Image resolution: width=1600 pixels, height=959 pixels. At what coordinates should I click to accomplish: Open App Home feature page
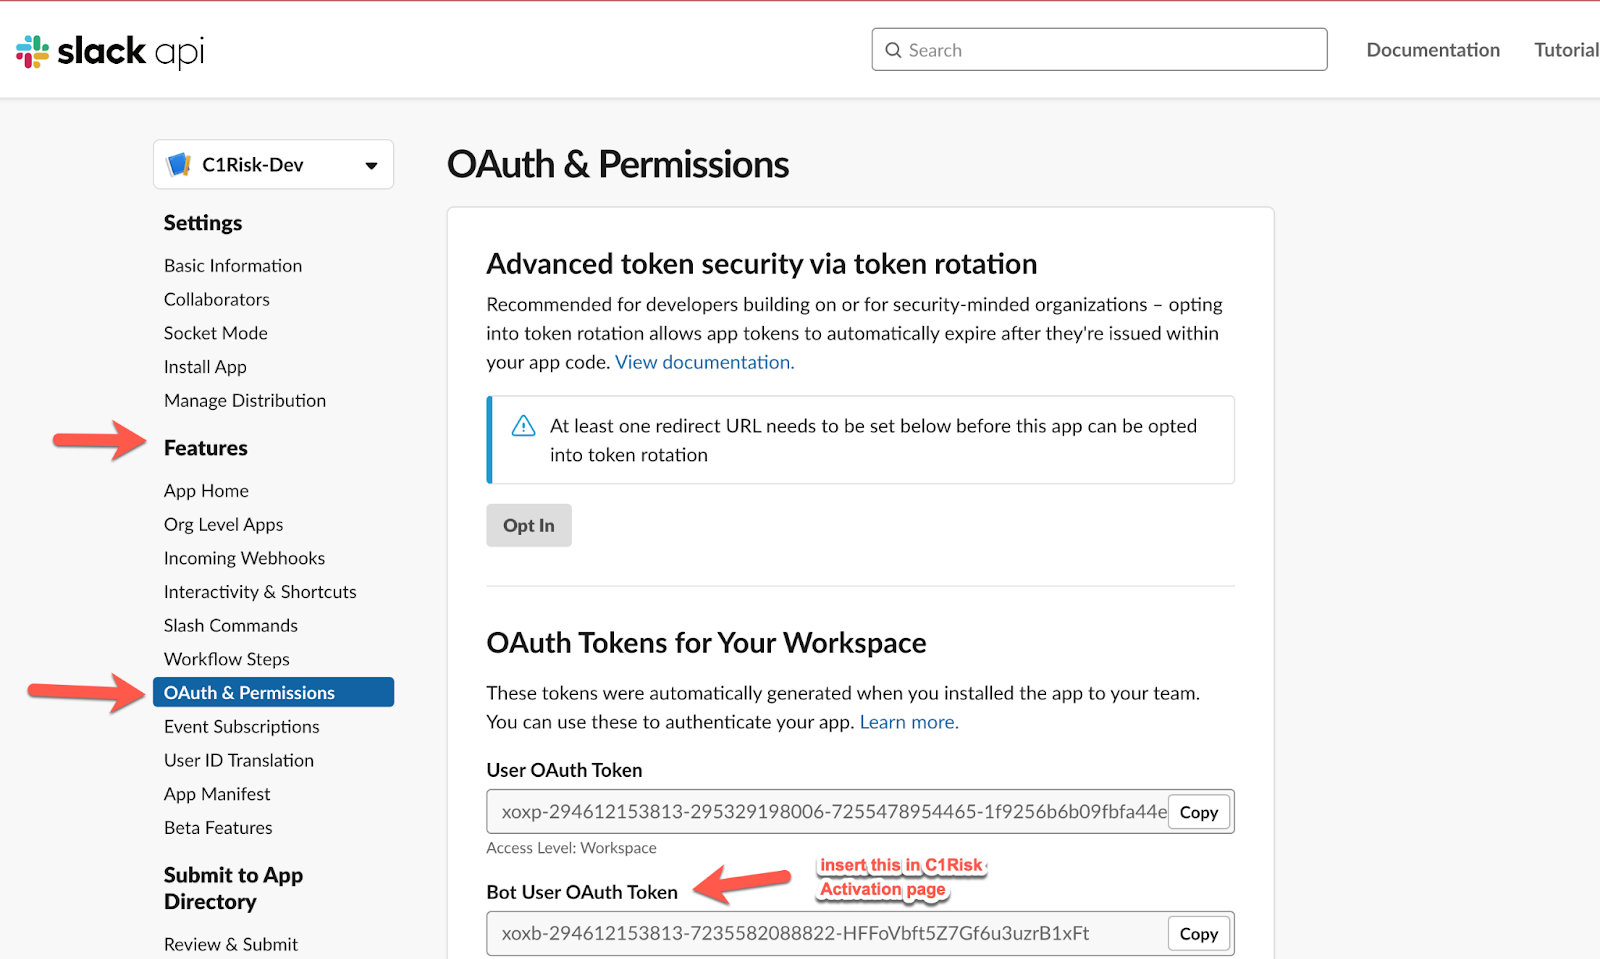206,490
